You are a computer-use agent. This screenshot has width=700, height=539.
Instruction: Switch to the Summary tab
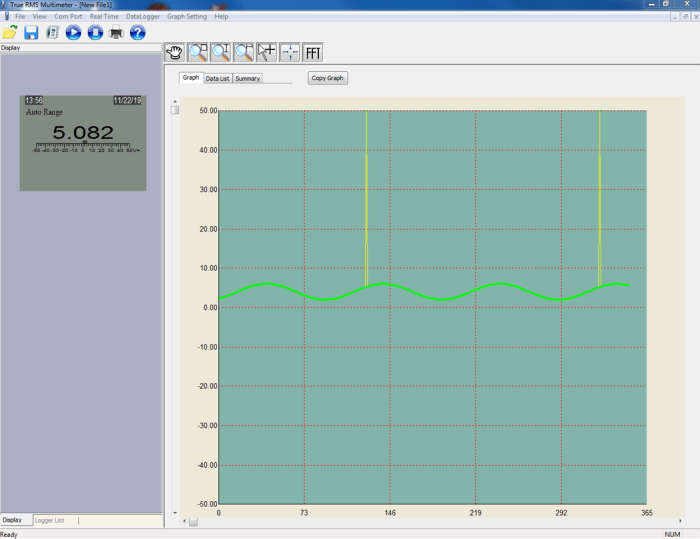(x=247, y=79)
